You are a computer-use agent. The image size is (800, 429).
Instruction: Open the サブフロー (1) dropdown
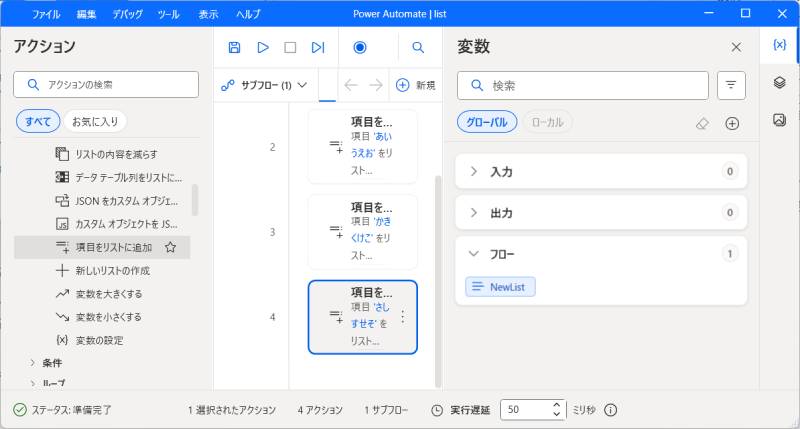(264, 85)
